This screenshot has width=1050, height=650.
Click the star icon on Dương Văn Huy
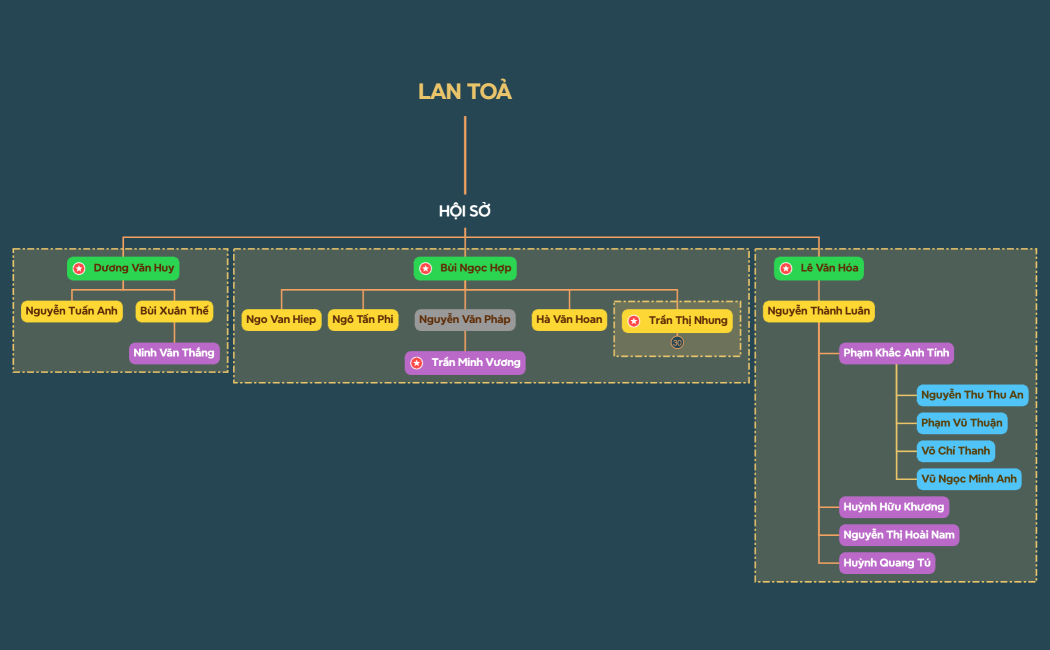pyautogui.click(x=79, y=269)
